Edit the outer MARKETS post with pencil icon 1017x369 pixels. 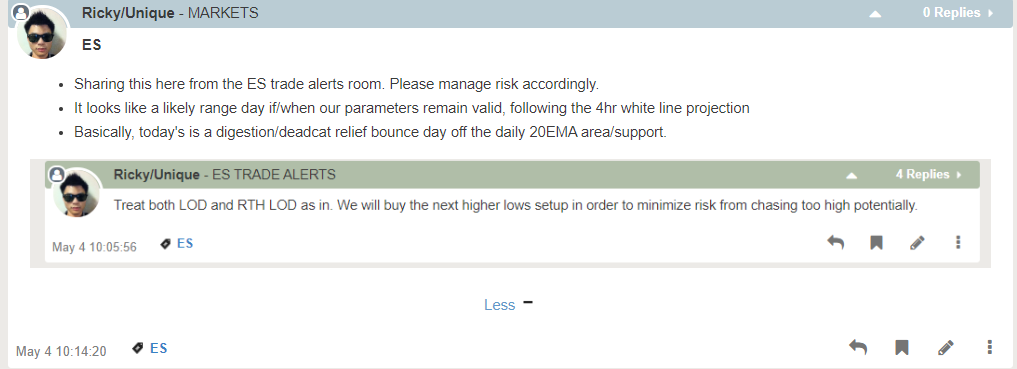click(946, 348)
